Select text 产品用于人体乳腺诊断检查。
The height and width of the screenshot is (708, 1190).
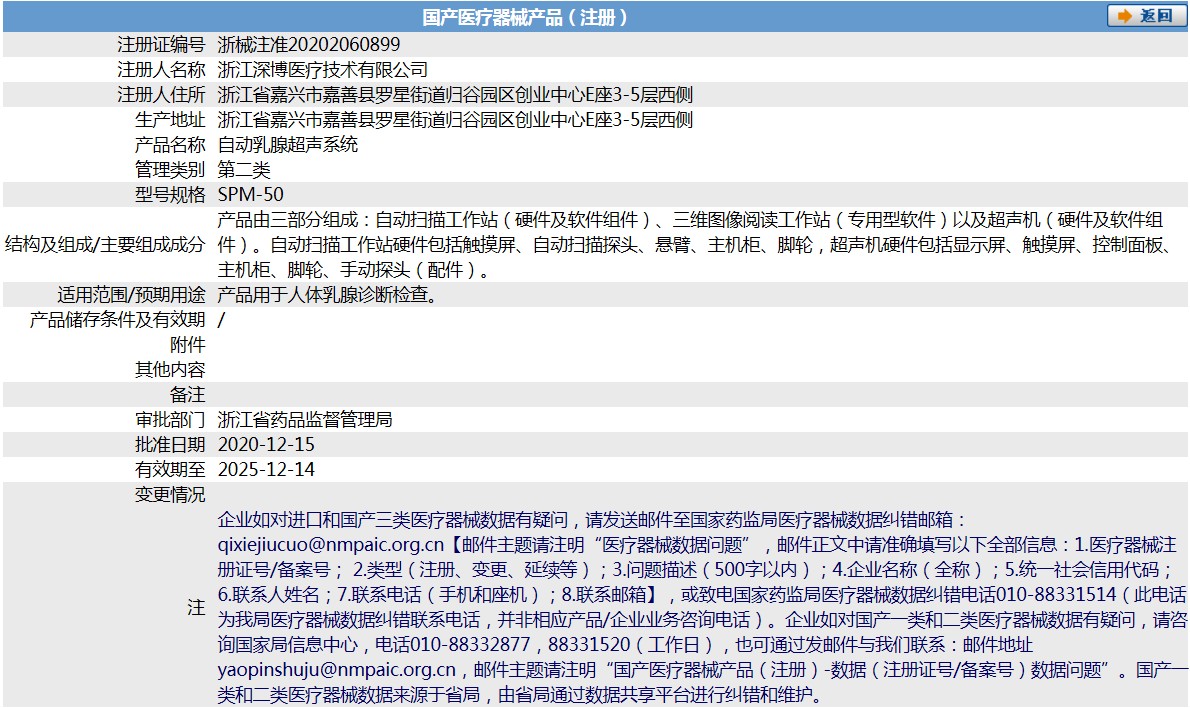point(329,295)
